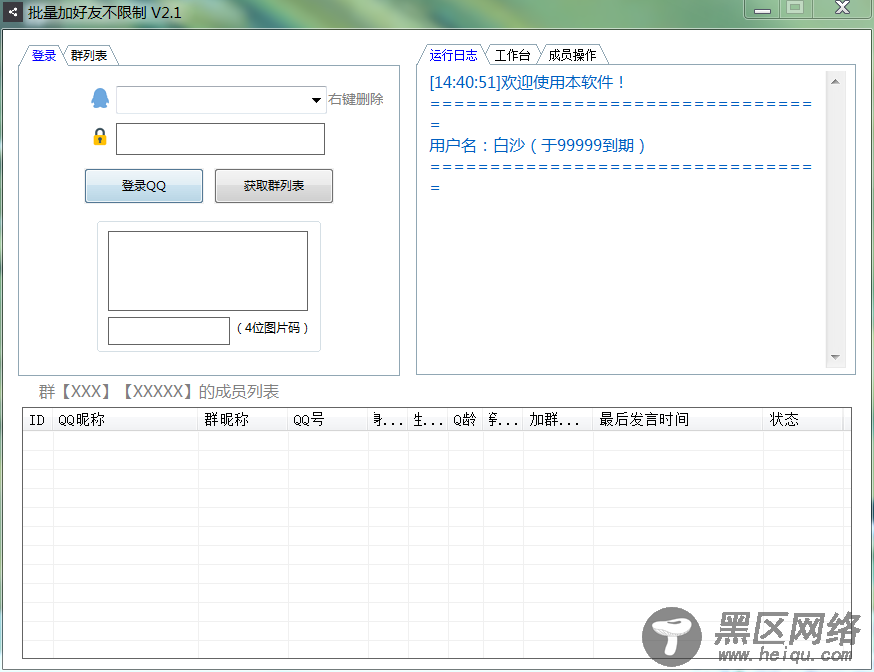Switch to the 群列表 tab

coord(89,56)
